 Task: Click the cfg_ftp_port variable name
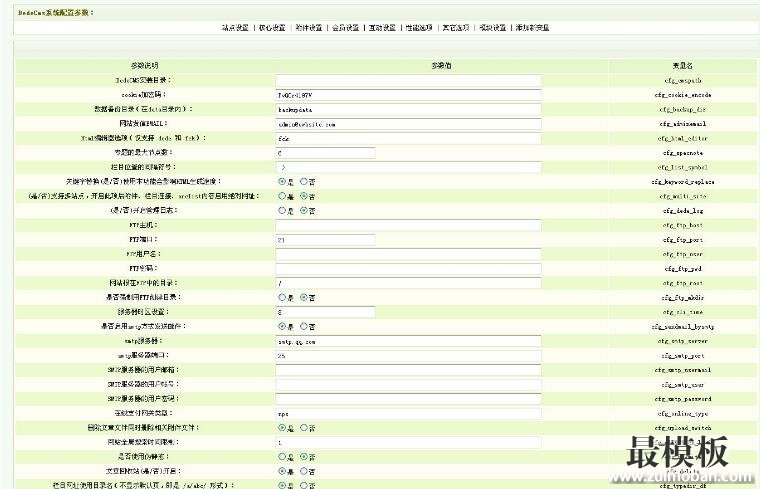[x=683, y=240]
